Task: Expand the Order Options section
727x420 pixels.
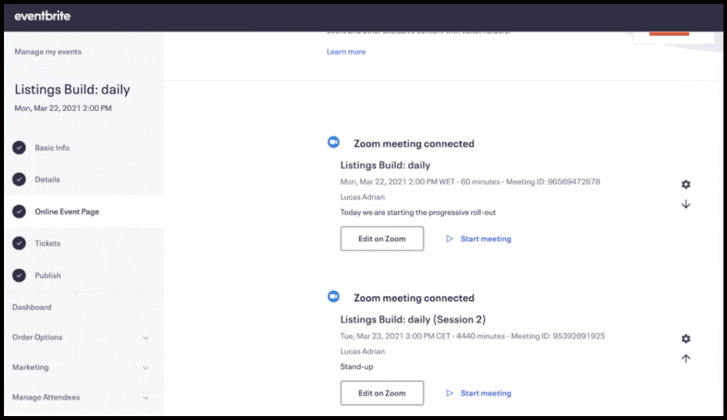Action: pos(146,338)
